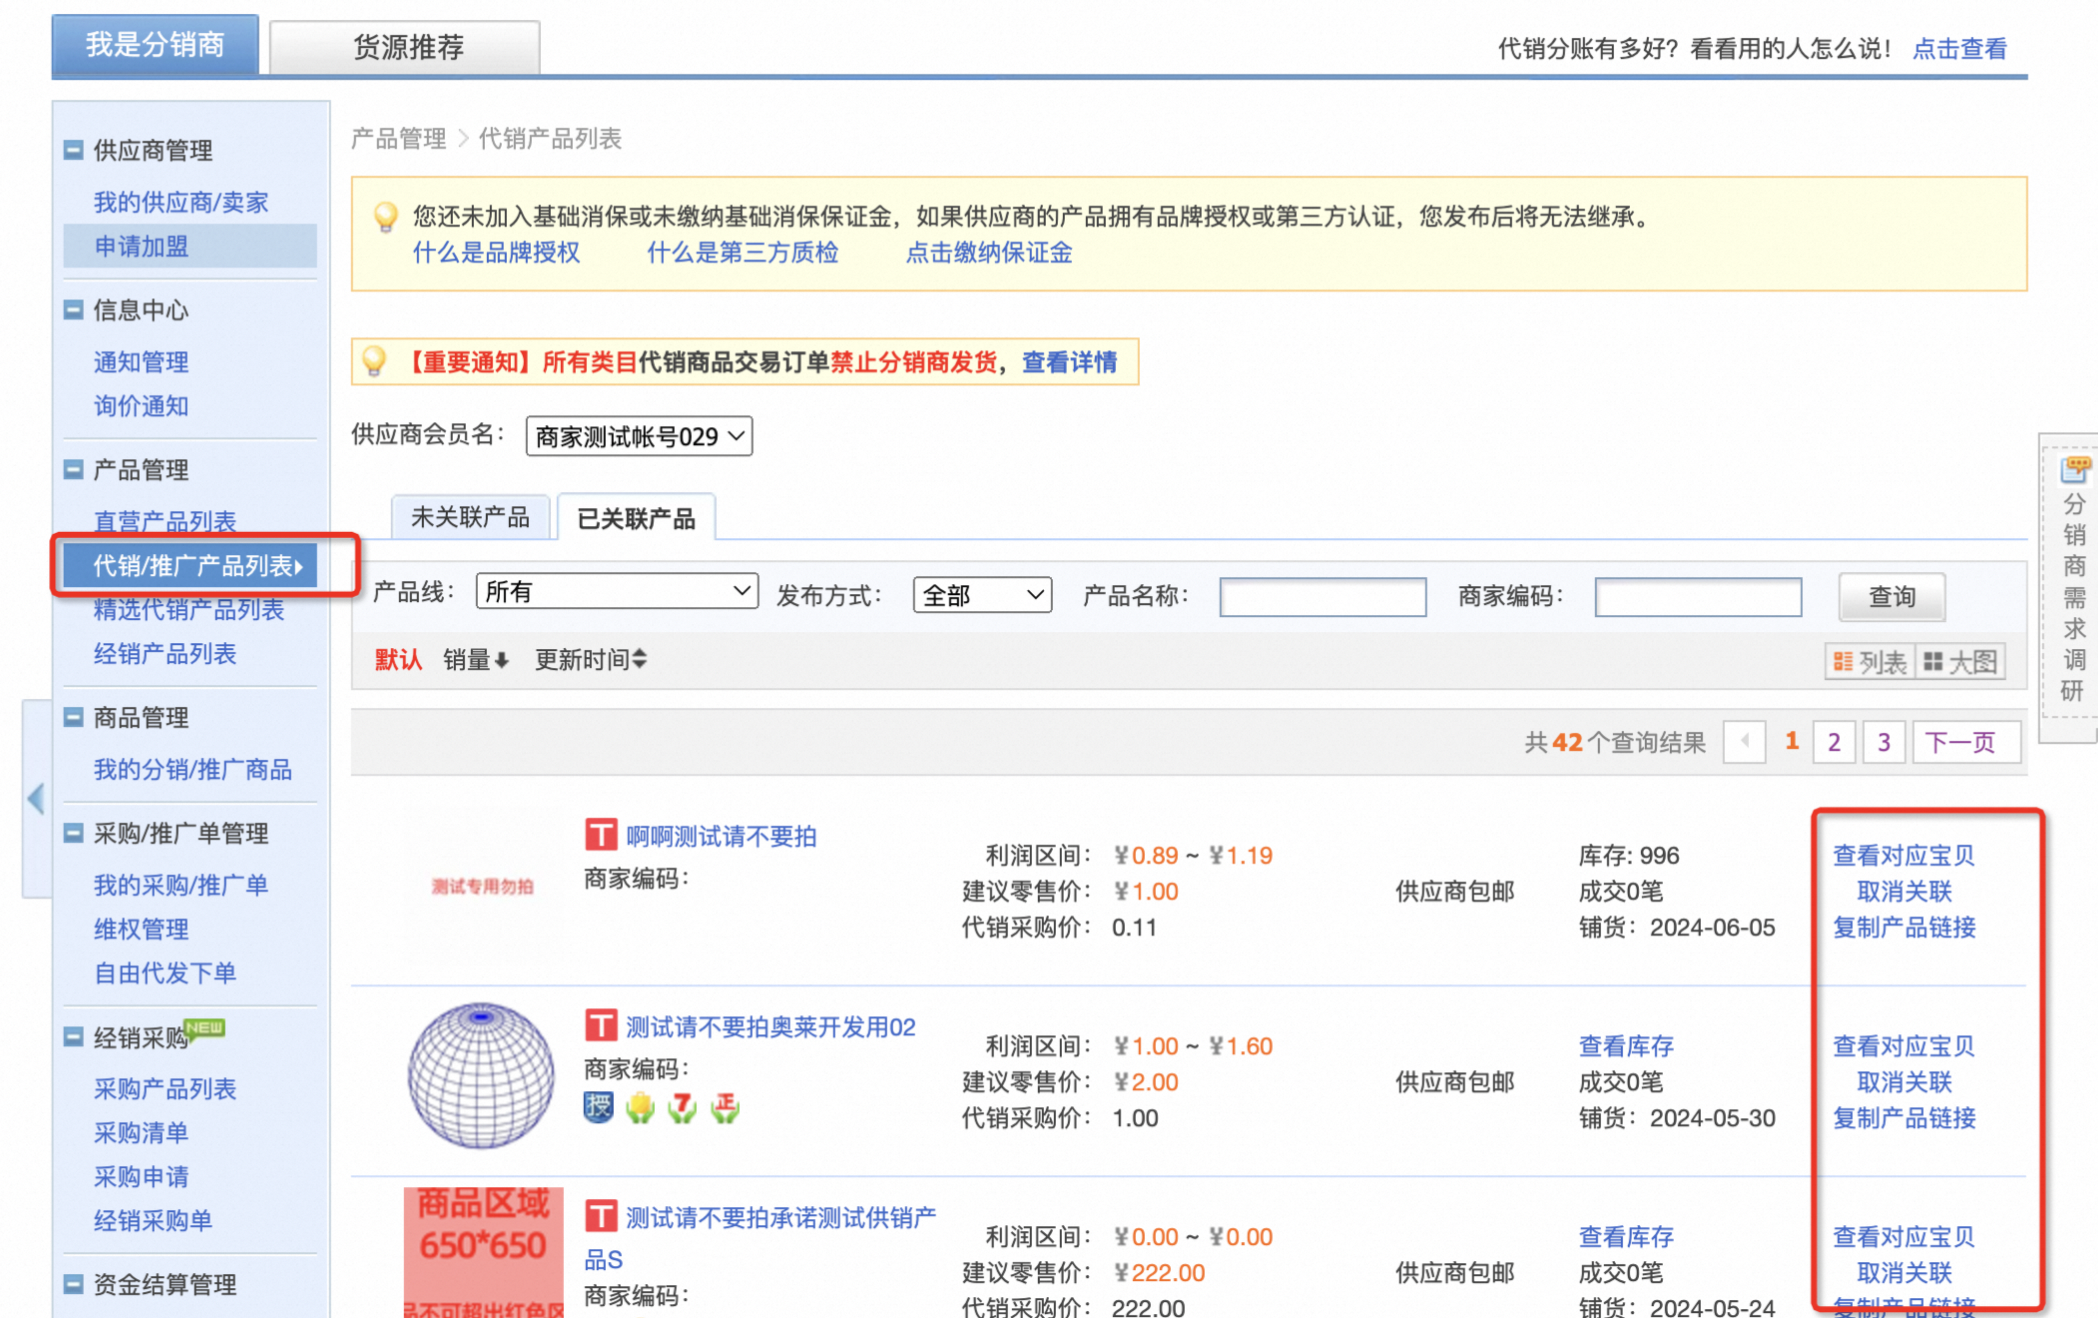Open 我的分销/推广商品 in sidebar
Screen dimensions: 2098x1318
click(193, 769)
